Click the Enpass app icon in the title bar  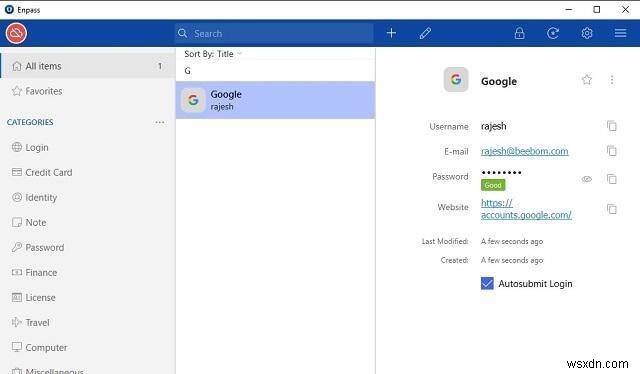coord(9,9)
